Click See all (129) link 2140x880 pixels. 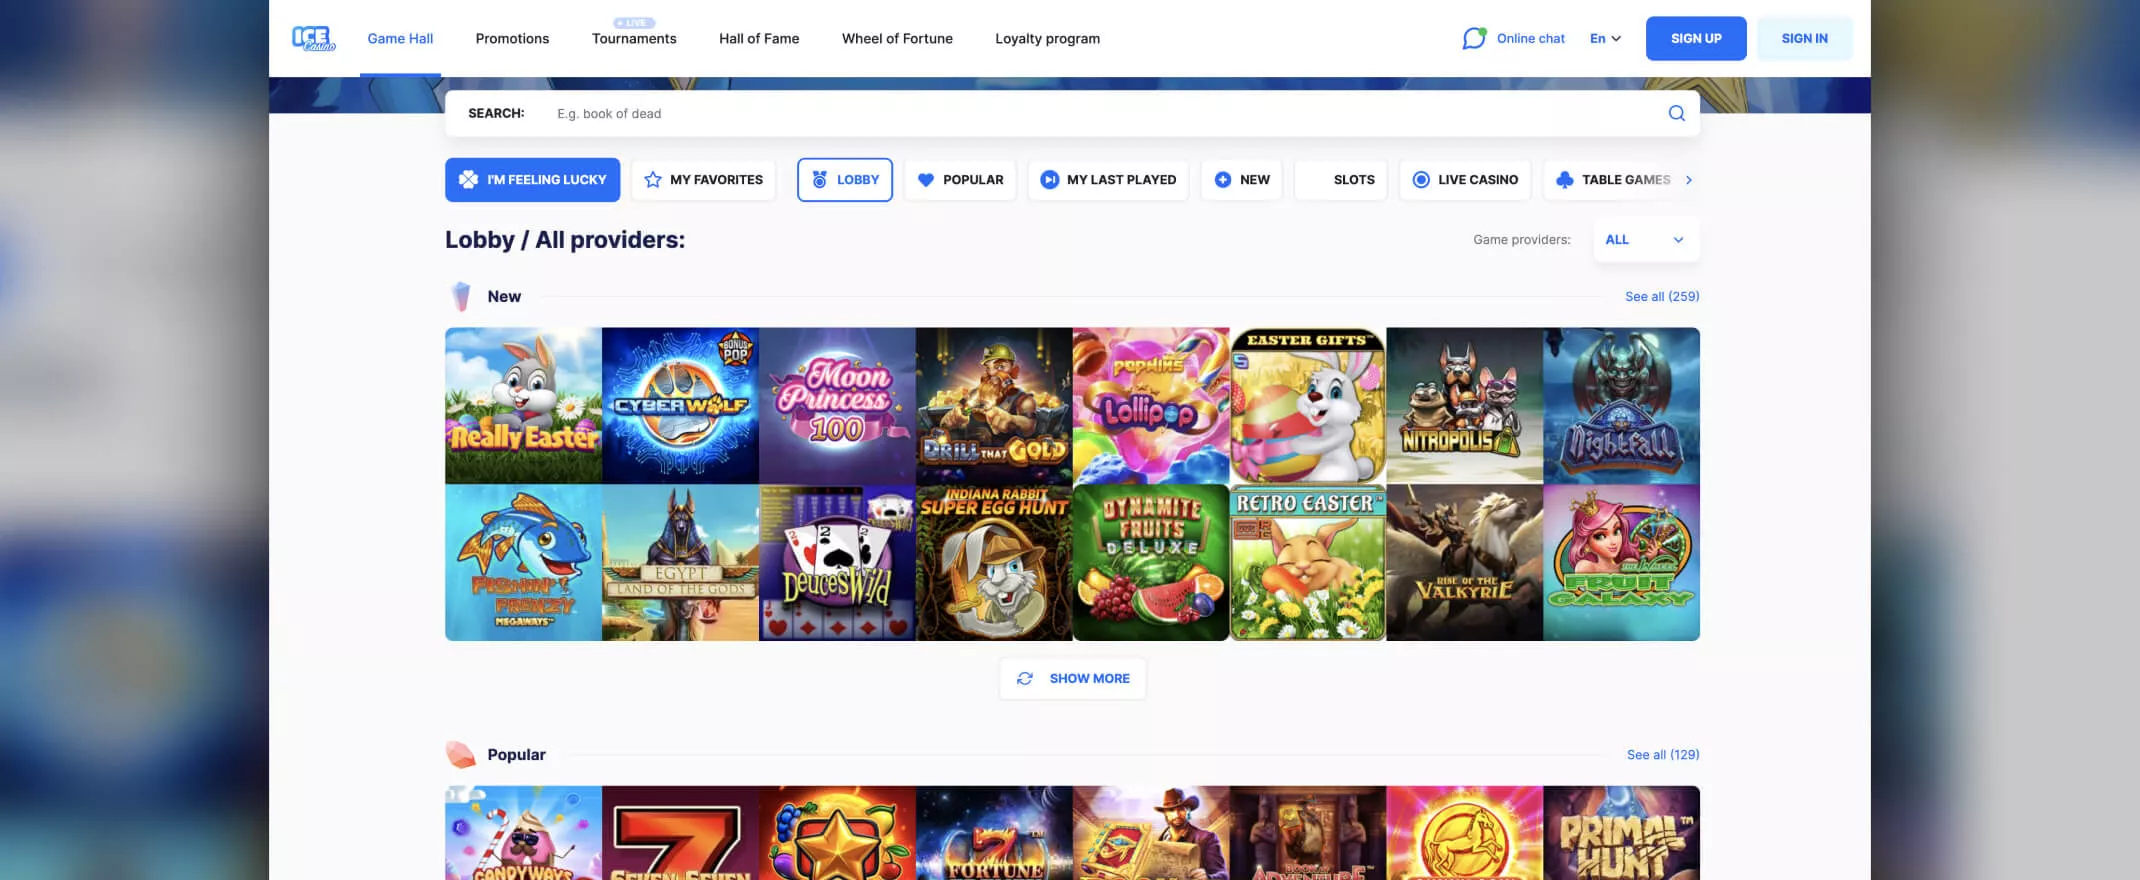click(1663, 754)
